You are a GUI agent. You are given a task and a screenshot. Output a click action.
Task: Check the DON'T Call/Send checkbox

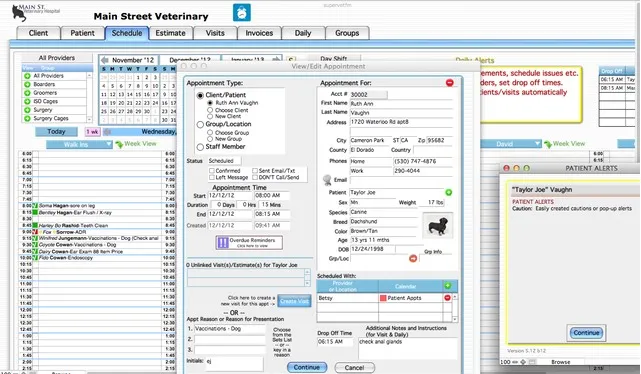tap(255, 177)
